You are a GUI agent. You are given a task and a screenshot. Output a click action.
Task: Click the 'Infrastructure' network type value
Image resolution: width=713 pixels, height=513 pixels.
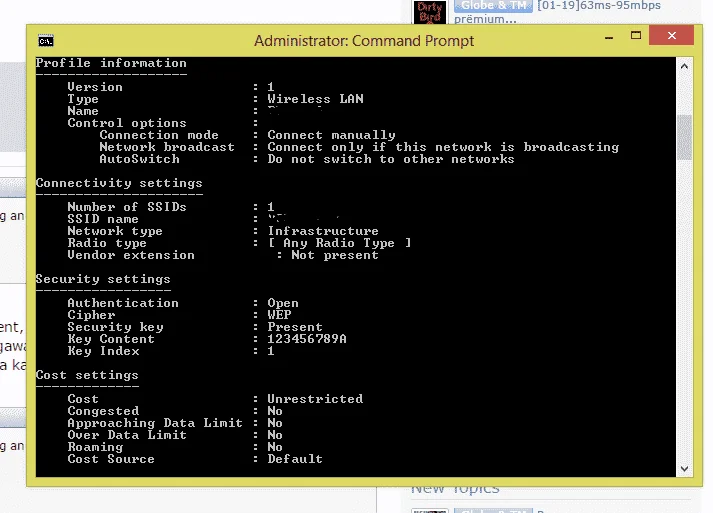[x=323, y=231]
